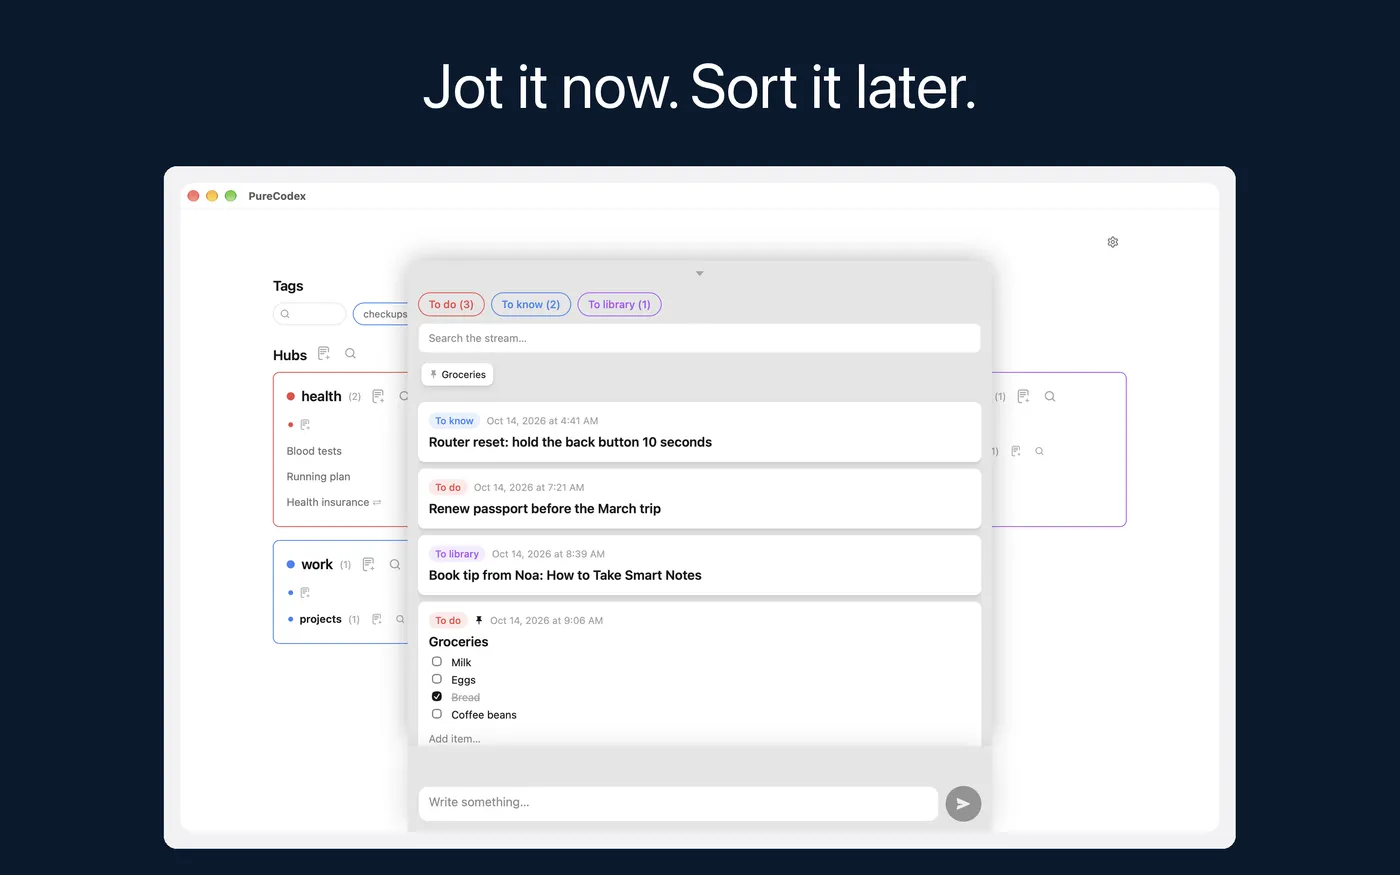Click the link arrows beside Health insurance
Screen dimensions: 1400x875
[x=377, y=502]
